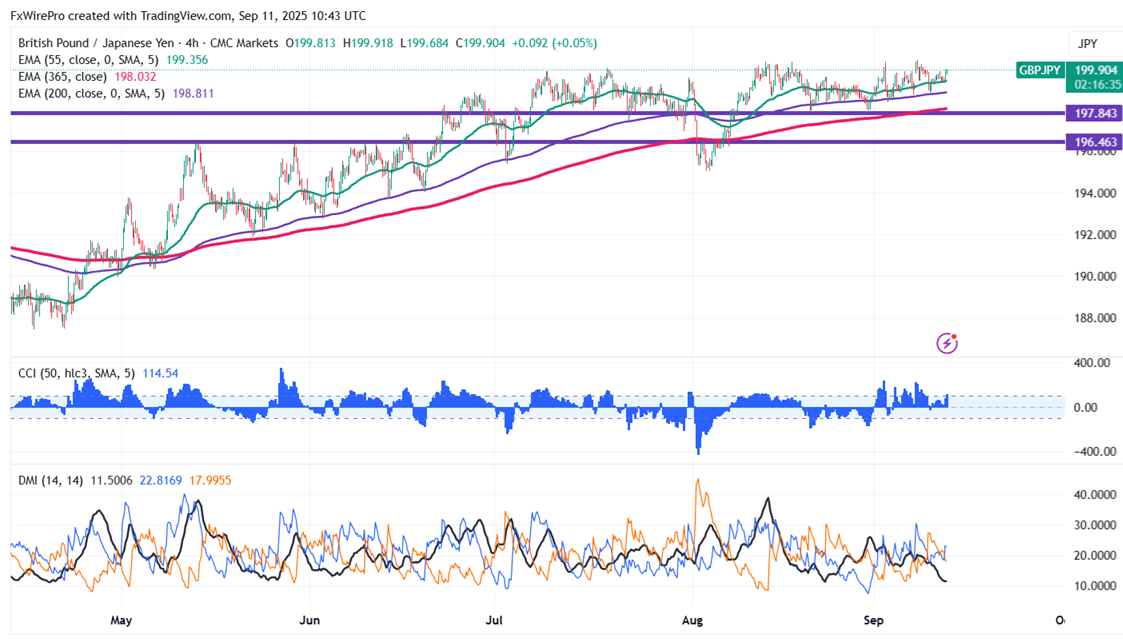The width and height of the screenshot is (1123, 639).
Task: Click the EMA 55 value 199.356
Action: [x=187, y=60]
